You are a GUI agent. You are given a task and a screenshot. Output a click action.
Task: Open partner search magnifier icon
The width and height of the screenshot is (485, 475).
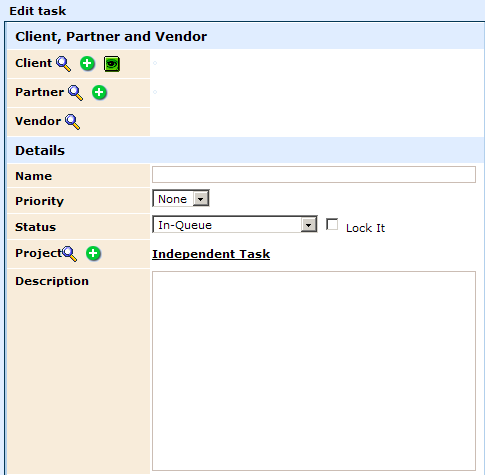(75, 93)
